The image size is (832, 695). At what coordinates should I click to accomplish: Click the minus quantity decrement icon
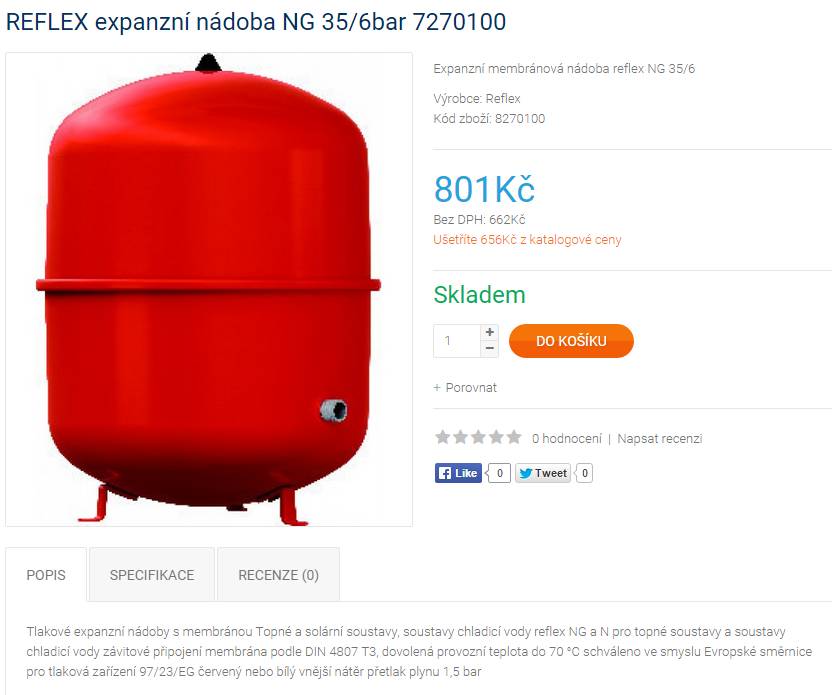pyautogui.click(x=490, y=349)
